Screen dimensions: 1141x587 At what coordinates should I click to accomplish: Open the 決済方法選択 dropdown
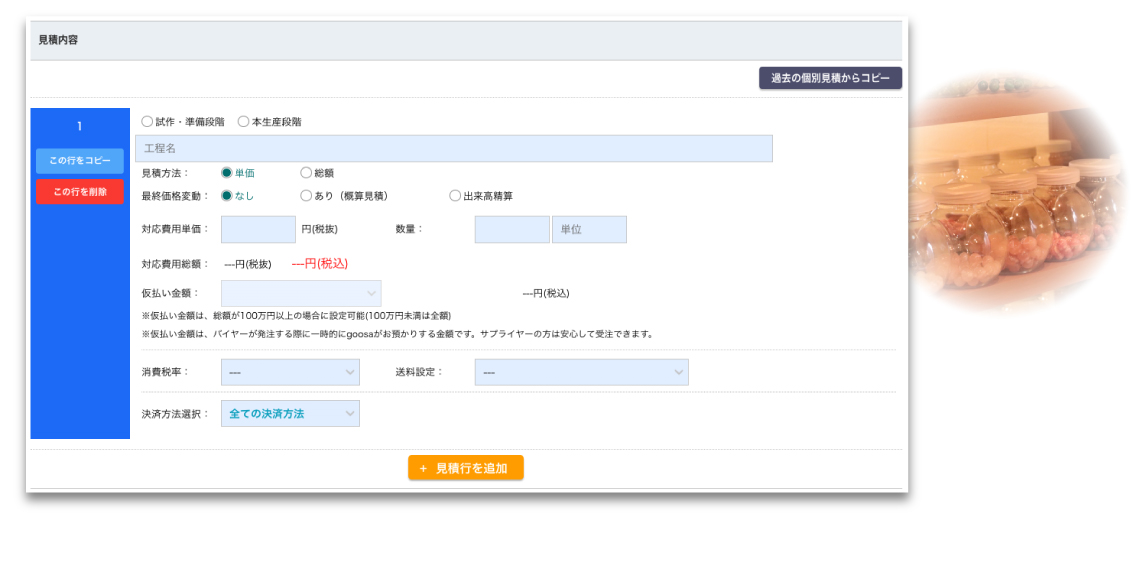290,413
